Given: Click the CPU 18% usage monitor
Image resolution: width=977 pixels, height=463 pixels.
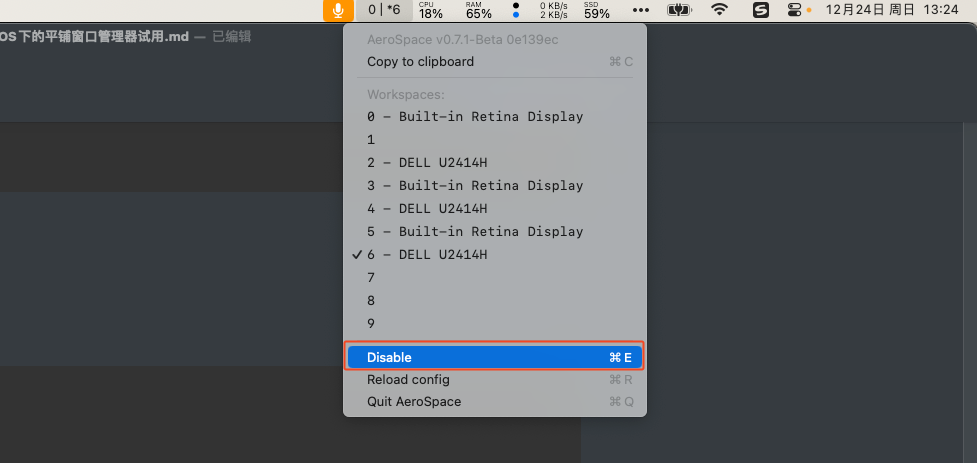Looking at the screenshot, I should tap(431, 10).
